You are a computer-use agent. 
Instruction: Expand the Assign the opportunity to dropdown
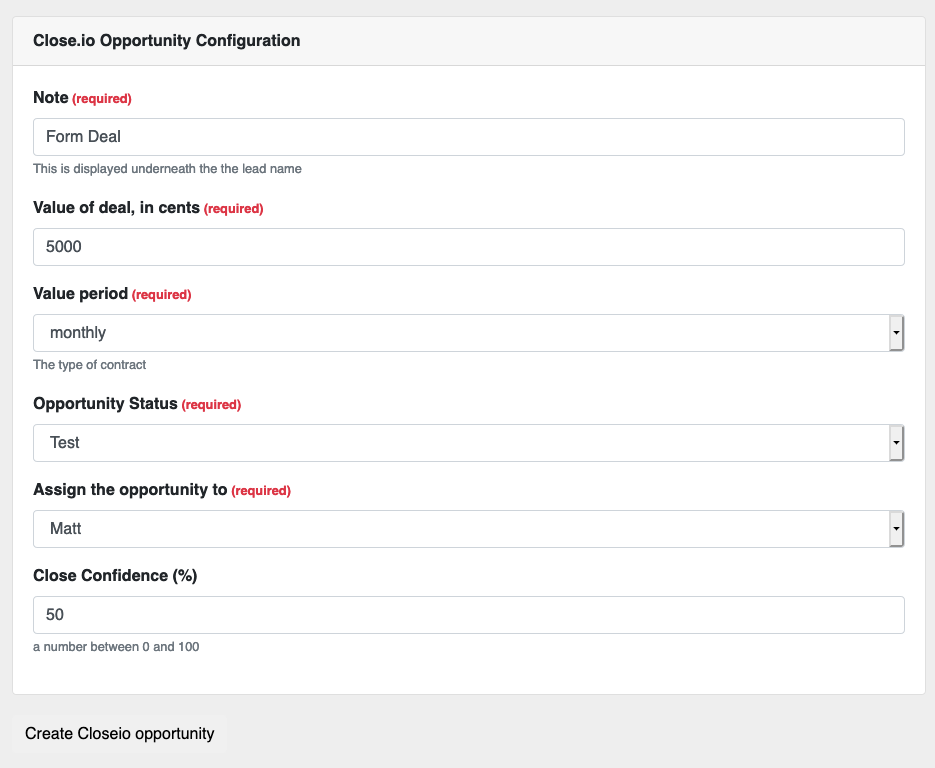click(x=469, y=529)
